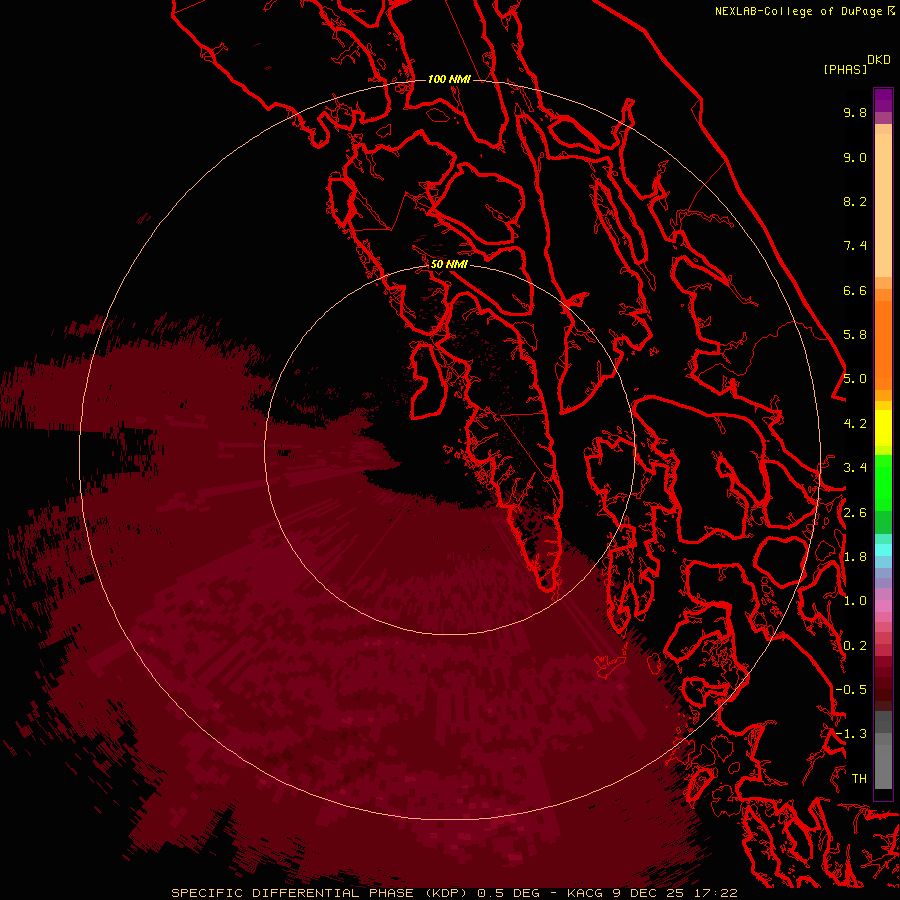Click the 2.6 scale value
The width and height of the screenshot is (900, 900).
tap(855, 513)
